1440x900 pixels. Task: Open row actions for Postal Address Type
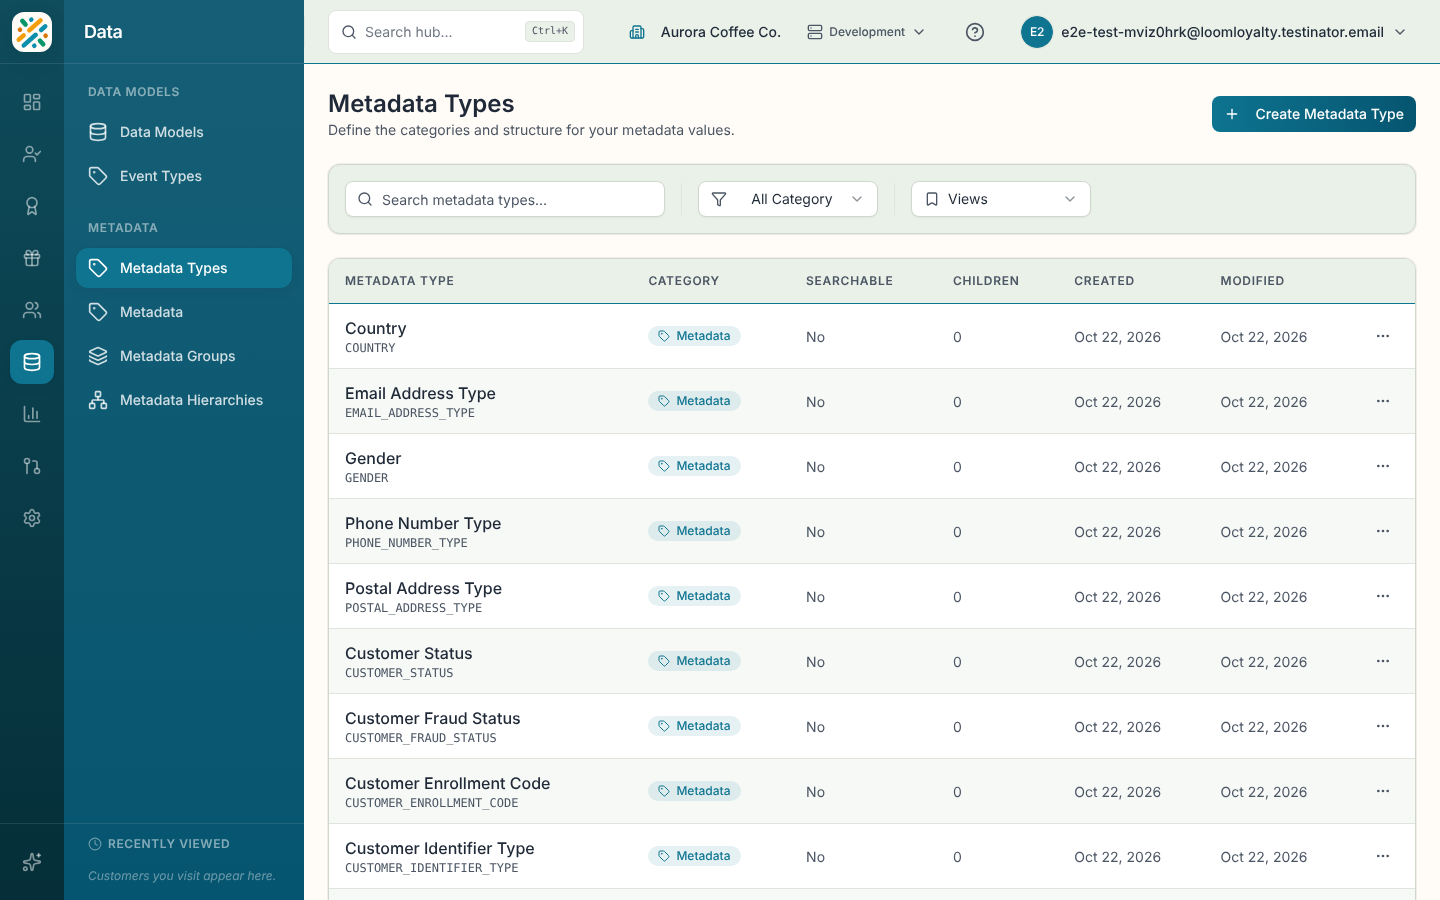pos(1383,596)
